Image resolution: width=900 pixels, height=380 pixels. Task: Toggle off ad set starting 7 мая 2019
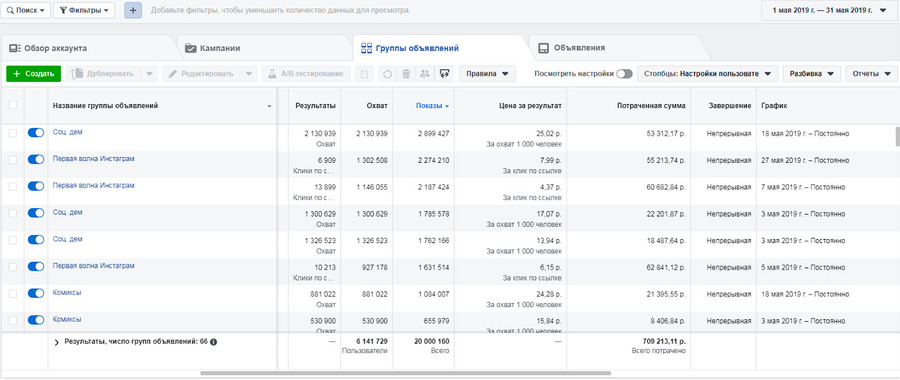(36, 186)
